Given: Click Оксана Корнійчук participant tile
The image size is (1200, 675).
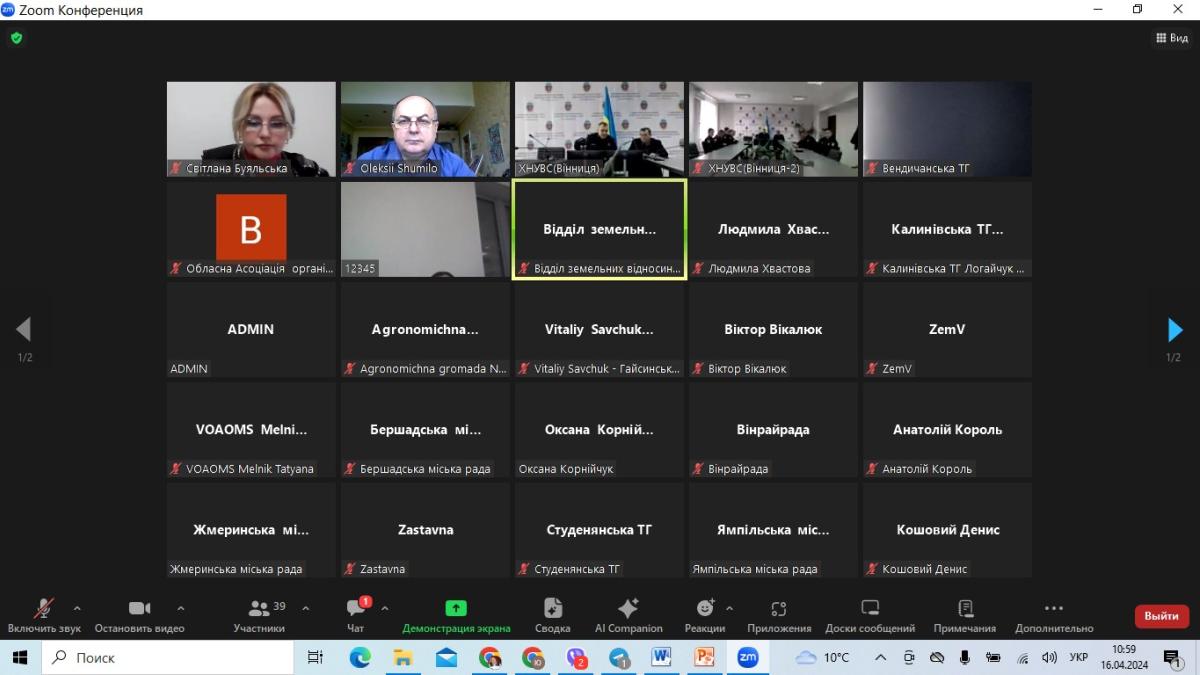Looking at the screenshot, I should click(599, 429).
